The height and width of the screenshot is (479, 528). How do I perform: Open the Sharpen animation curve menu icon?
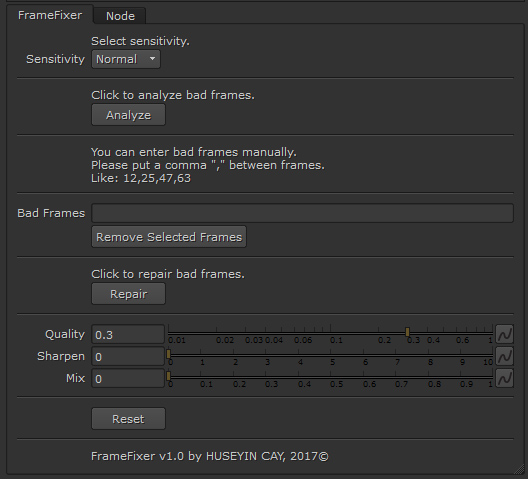point(504,356)
